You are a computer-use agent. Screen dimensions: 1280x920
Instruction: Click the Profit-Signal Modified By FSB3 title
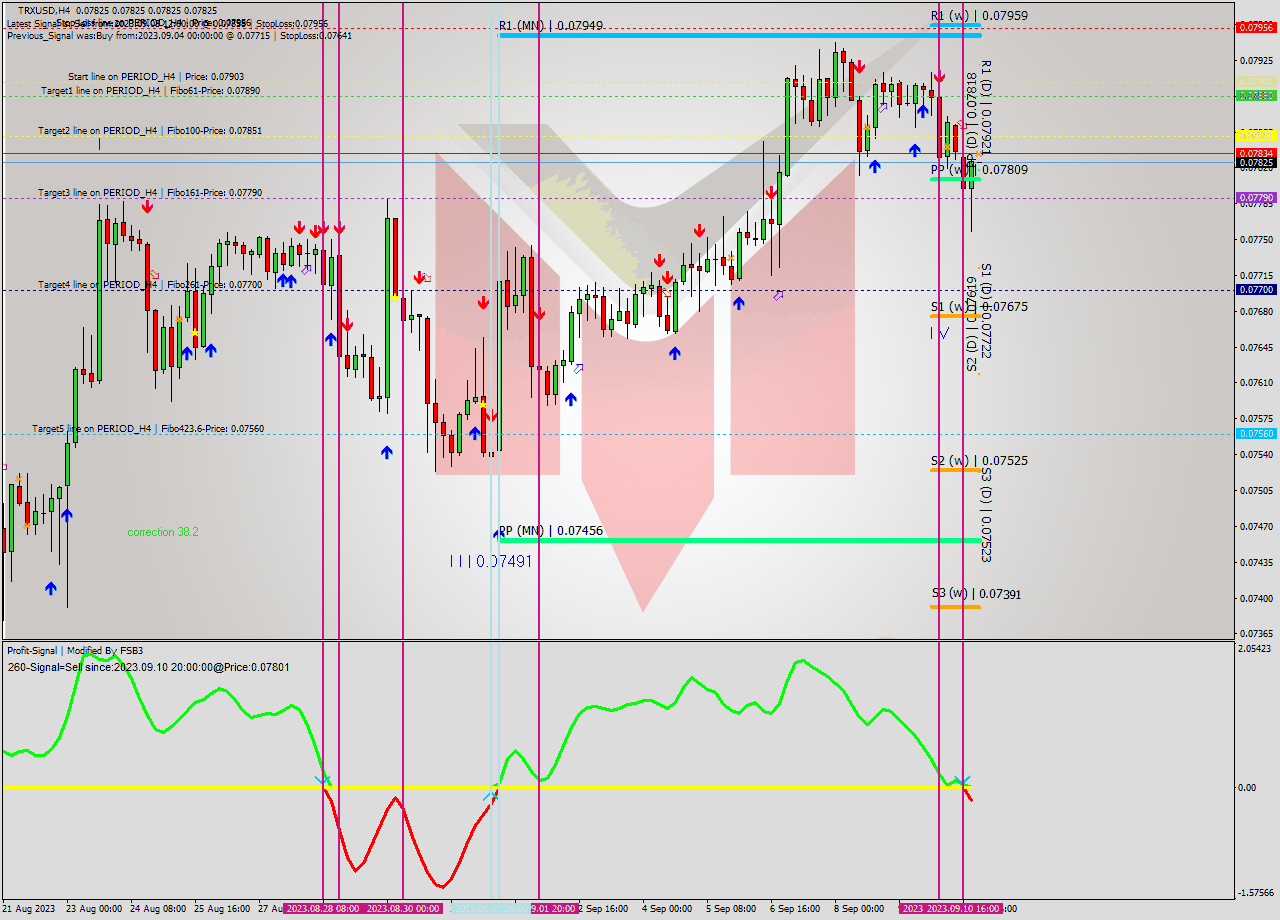pyautogui.click(x=75, y=650)
